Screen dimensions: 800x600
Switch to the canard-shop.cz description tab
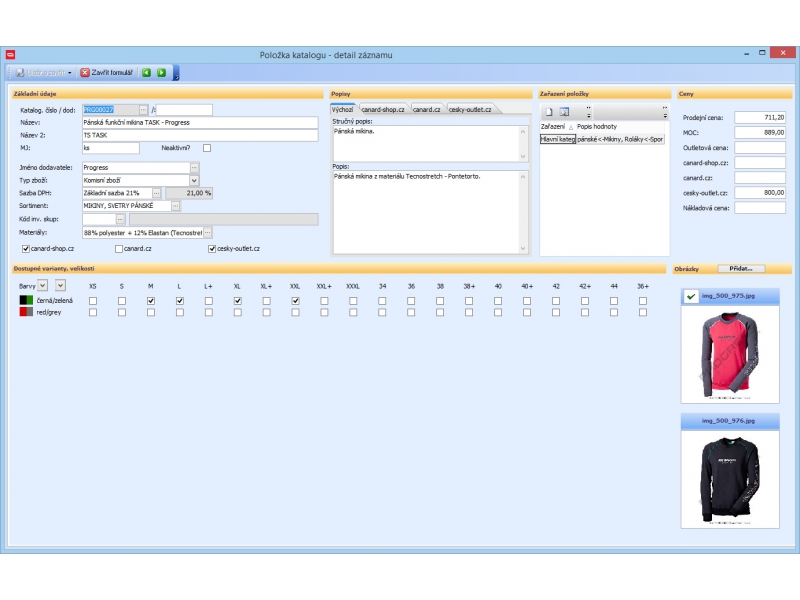click(x=382, y=109)
